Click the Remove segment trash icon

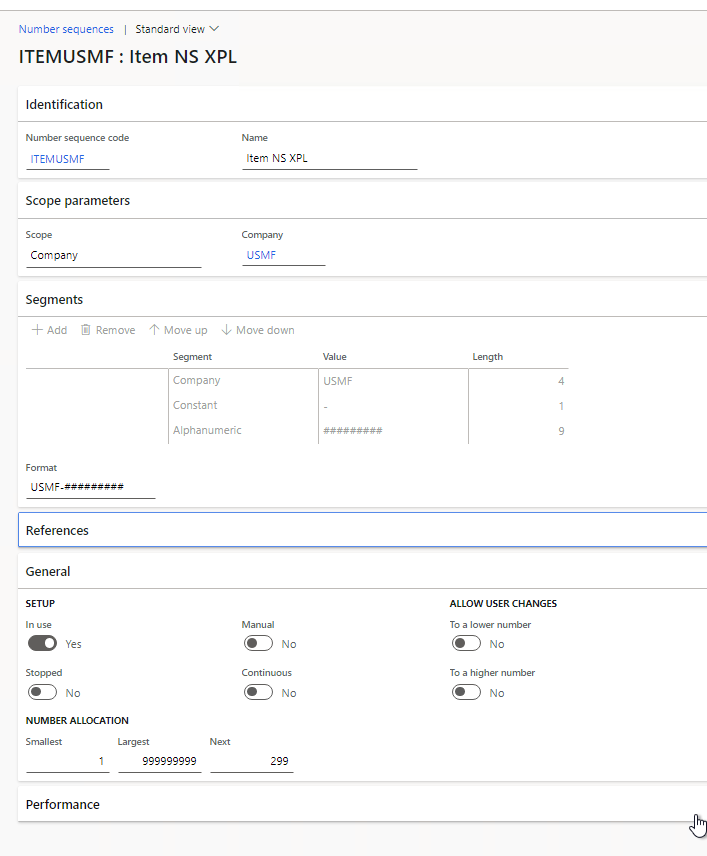tap(86, 330)
